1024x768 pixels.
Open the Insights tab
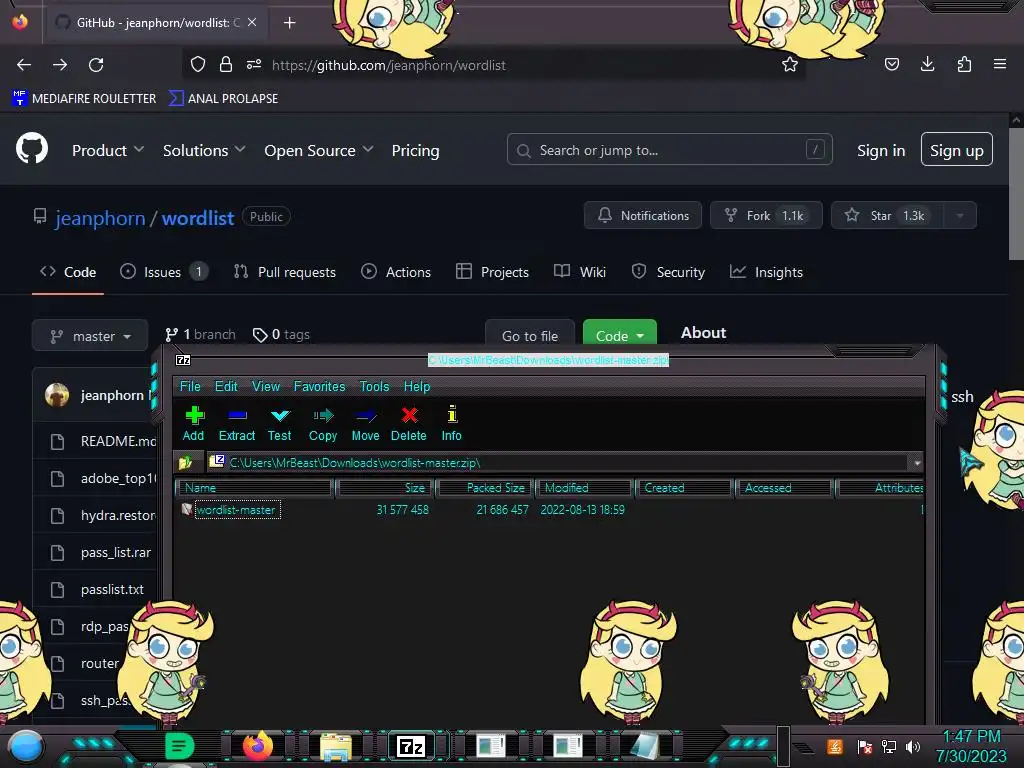[766, 272]
